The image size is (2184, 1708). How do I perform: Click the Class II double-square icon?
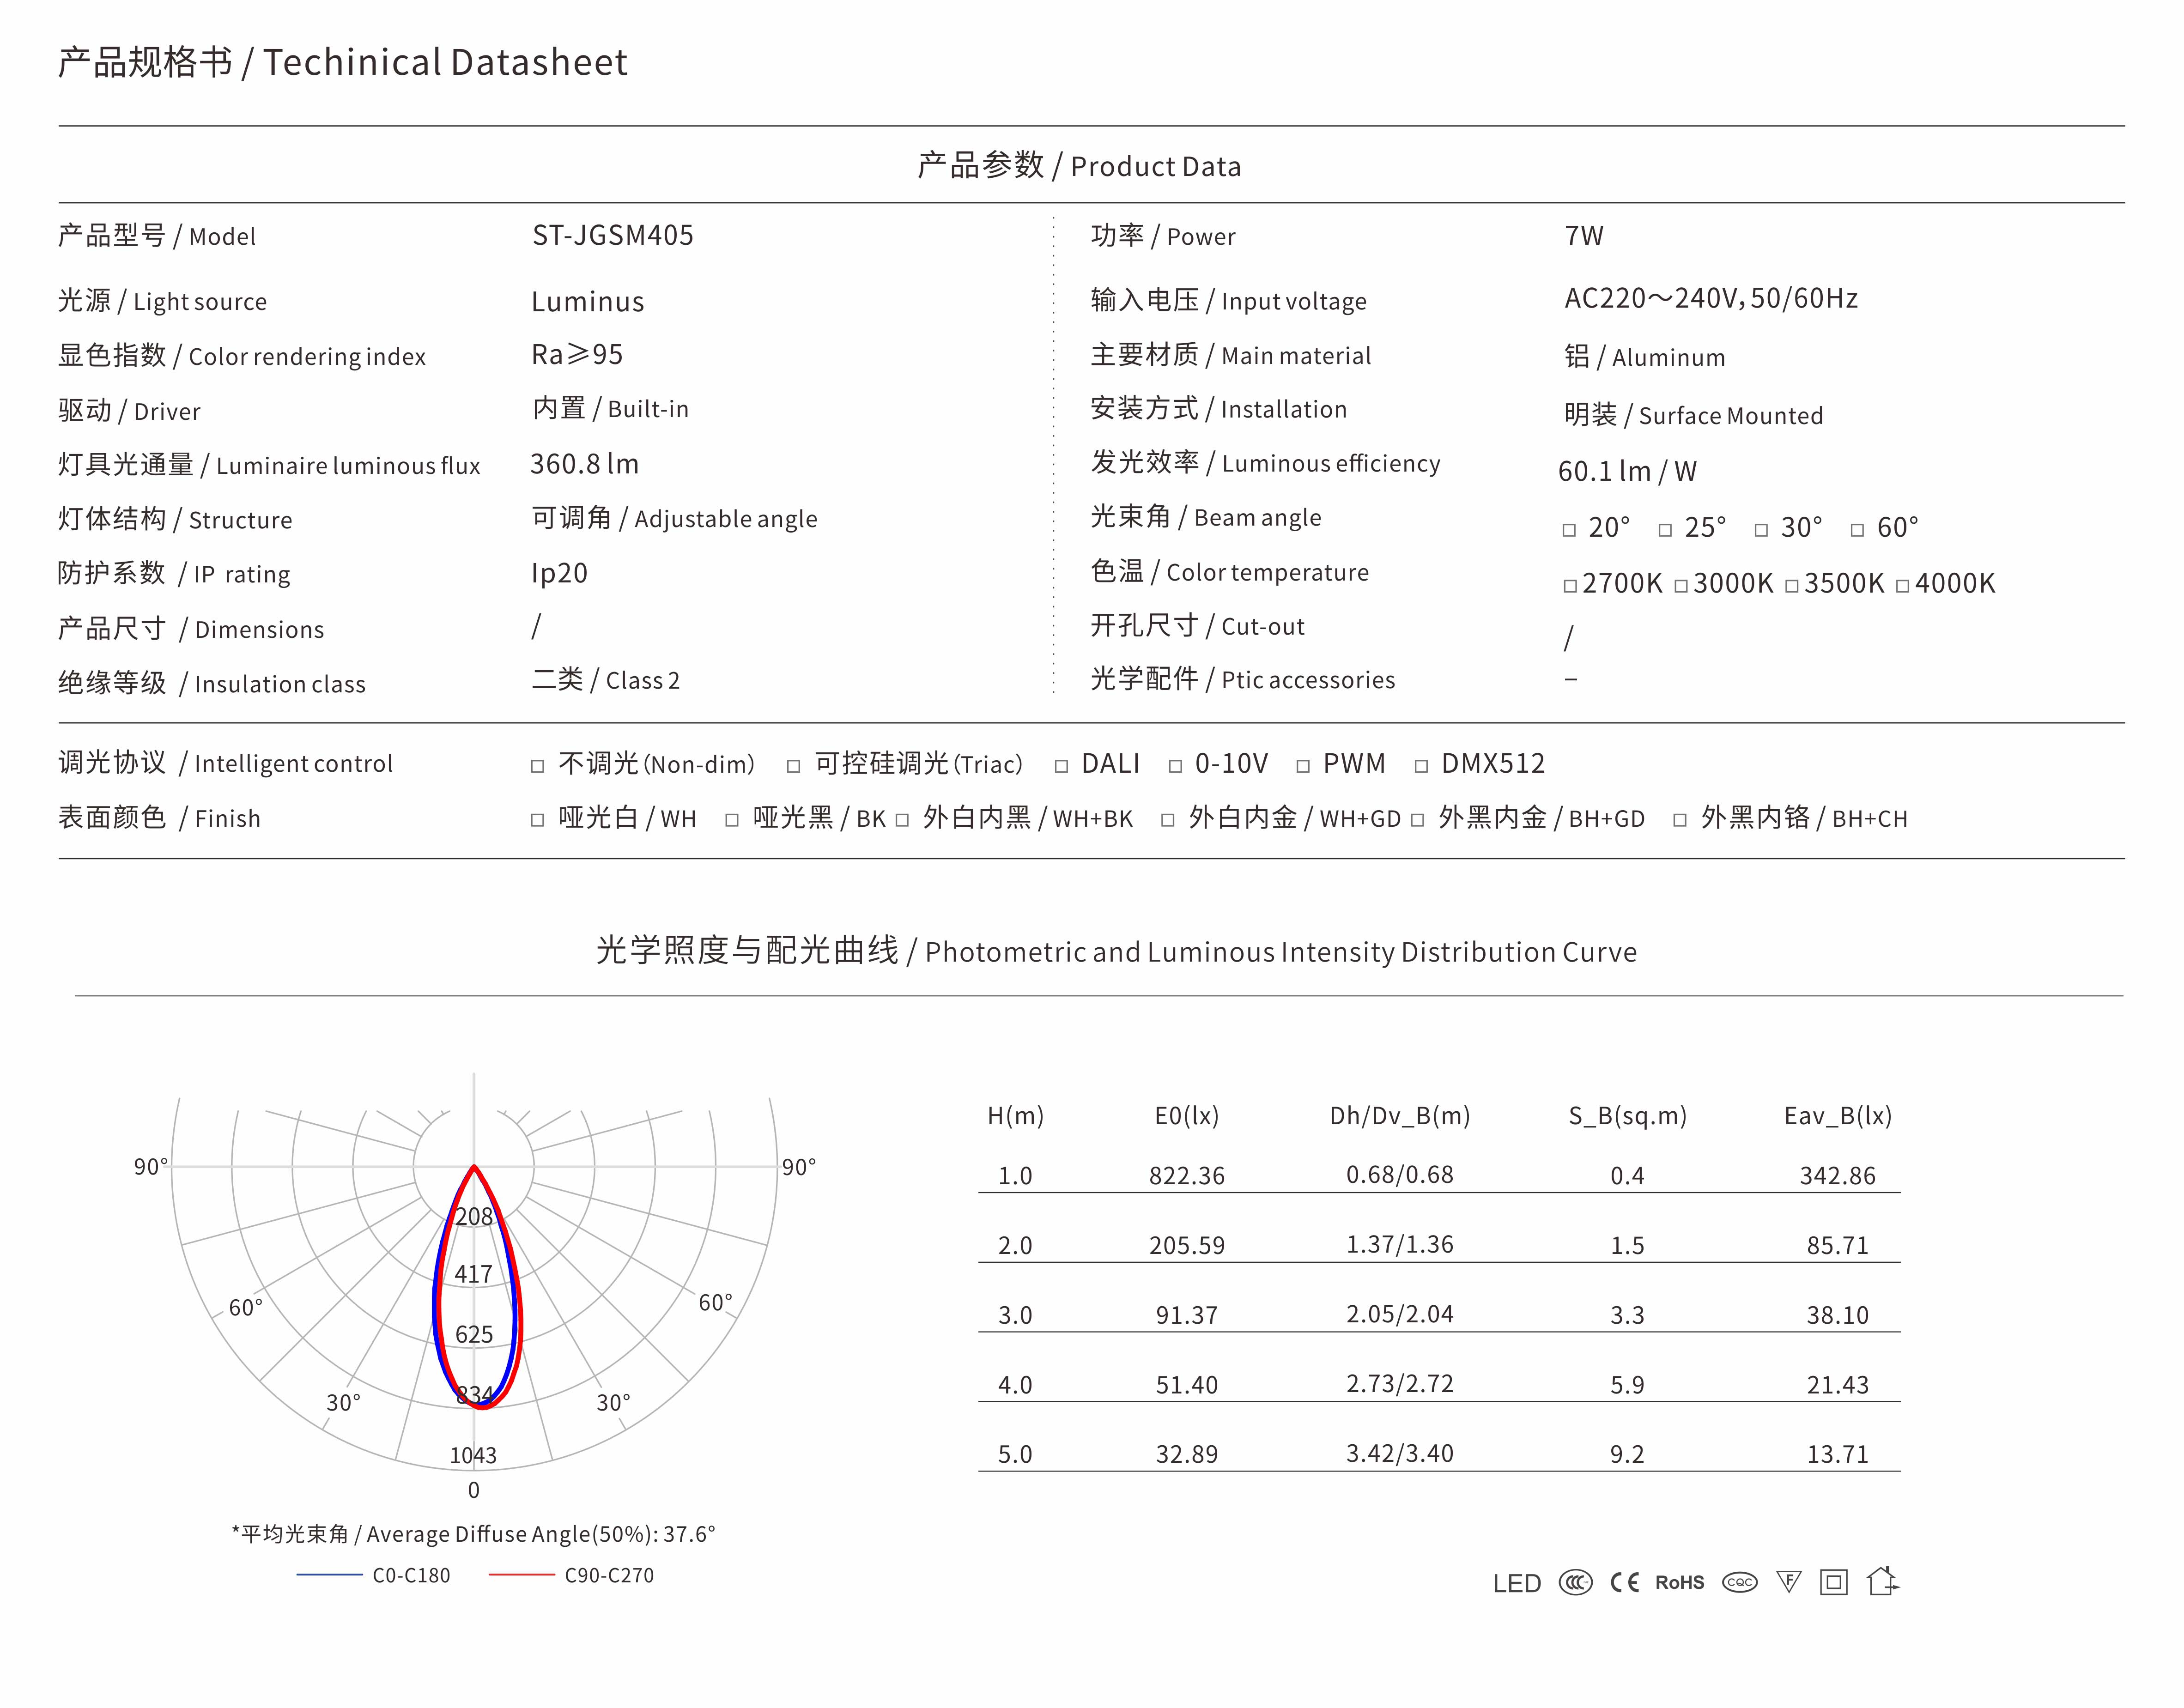[1834, 1582]
